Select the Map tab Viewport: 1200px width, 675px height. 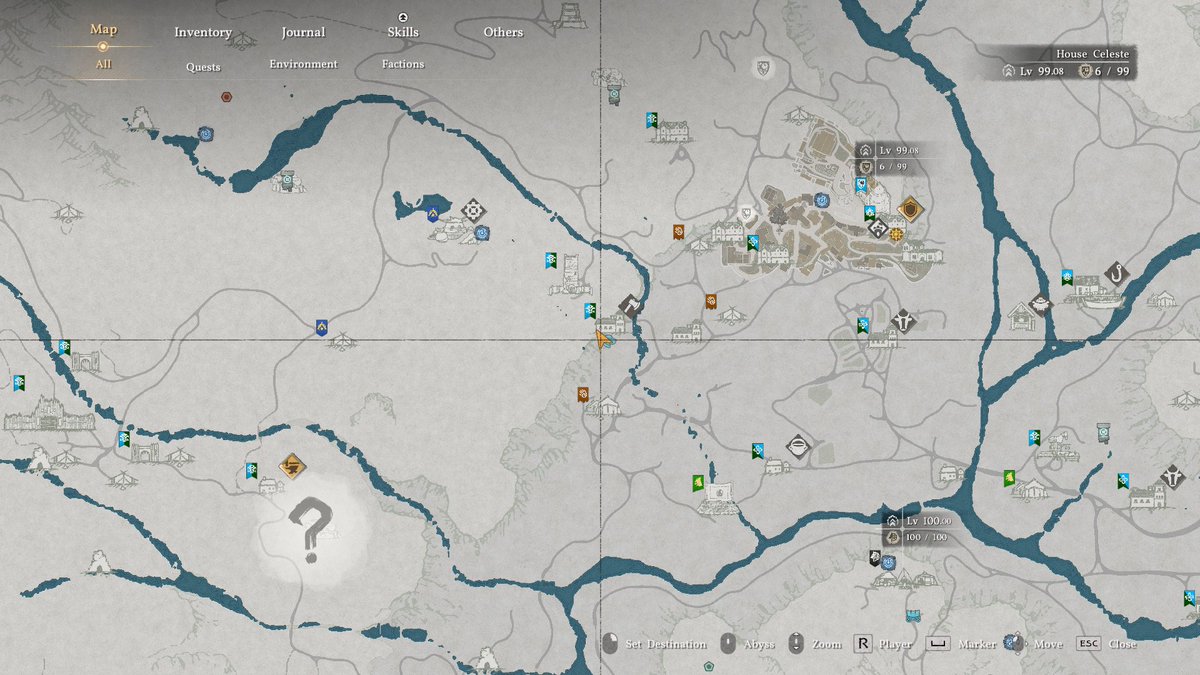click(x=103, y=29)
